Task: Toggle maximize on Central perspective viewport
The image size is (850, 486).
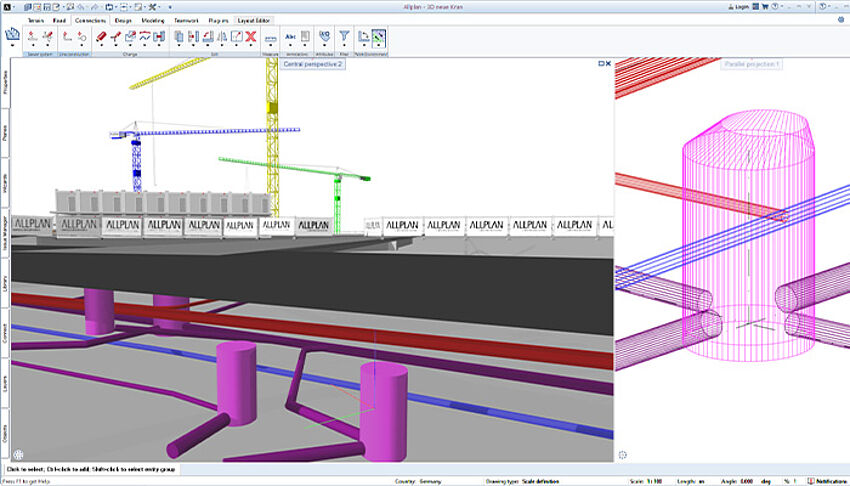Action: 599,63
